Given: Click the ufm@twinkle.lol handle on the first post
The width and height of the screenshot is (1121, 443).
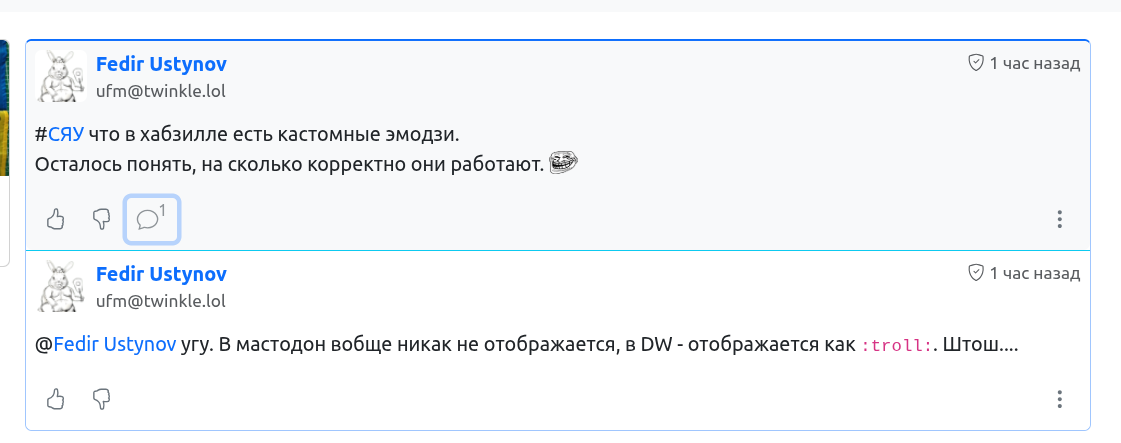Looking at the screenshot, I should [160, 91].
